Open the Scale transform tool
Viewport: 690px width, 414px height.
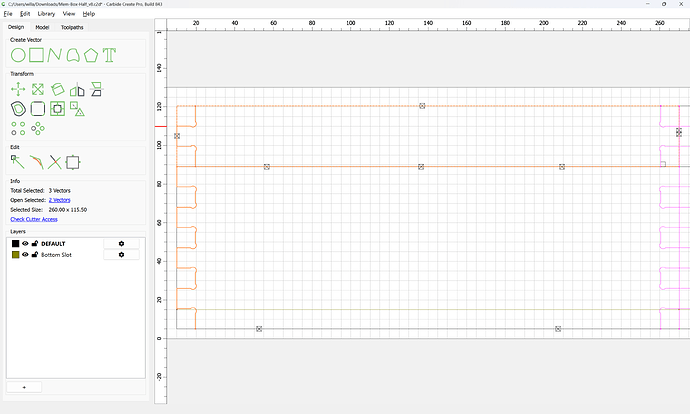click(x=38, y=89)
